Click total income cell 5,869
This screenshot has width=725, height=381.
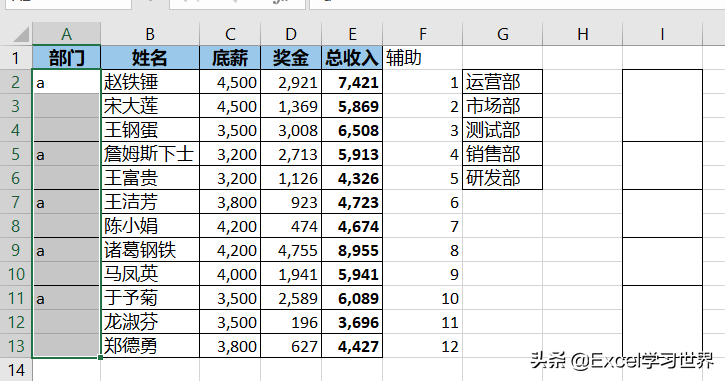coord(352,106)
